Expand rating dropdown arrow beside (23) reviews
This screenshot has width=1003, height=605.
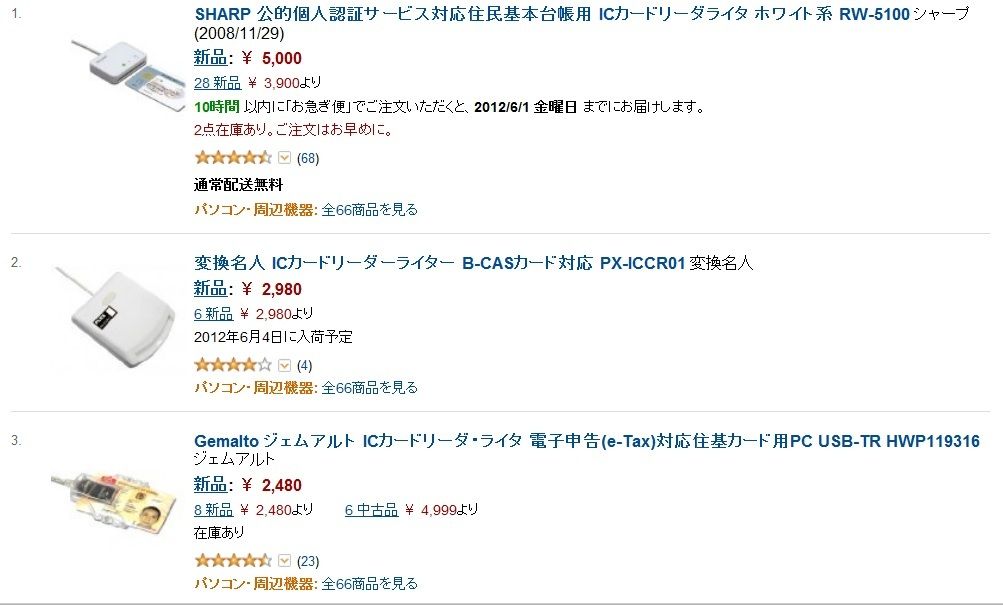pos(285,561)
